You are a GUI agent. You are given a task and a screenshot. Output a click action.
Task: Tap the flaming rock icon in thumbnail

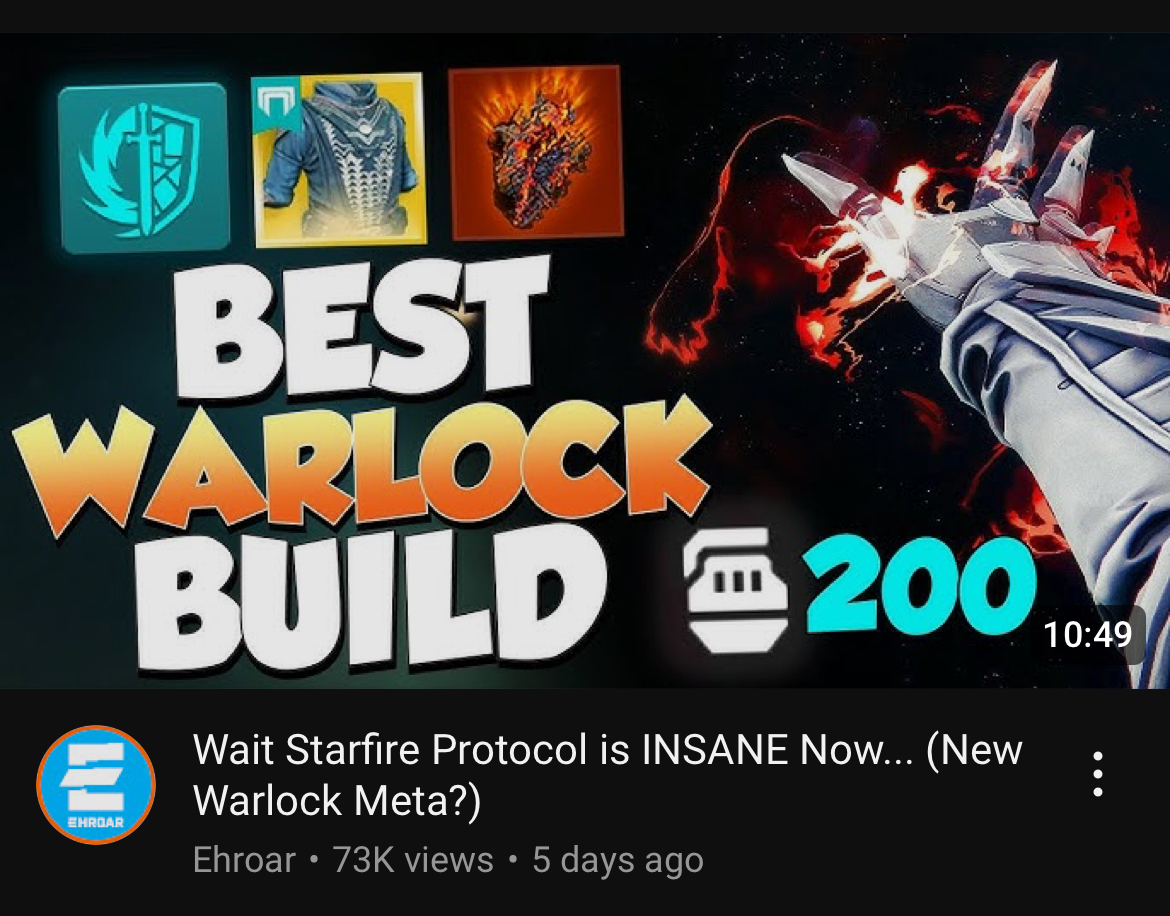(536, 152)
